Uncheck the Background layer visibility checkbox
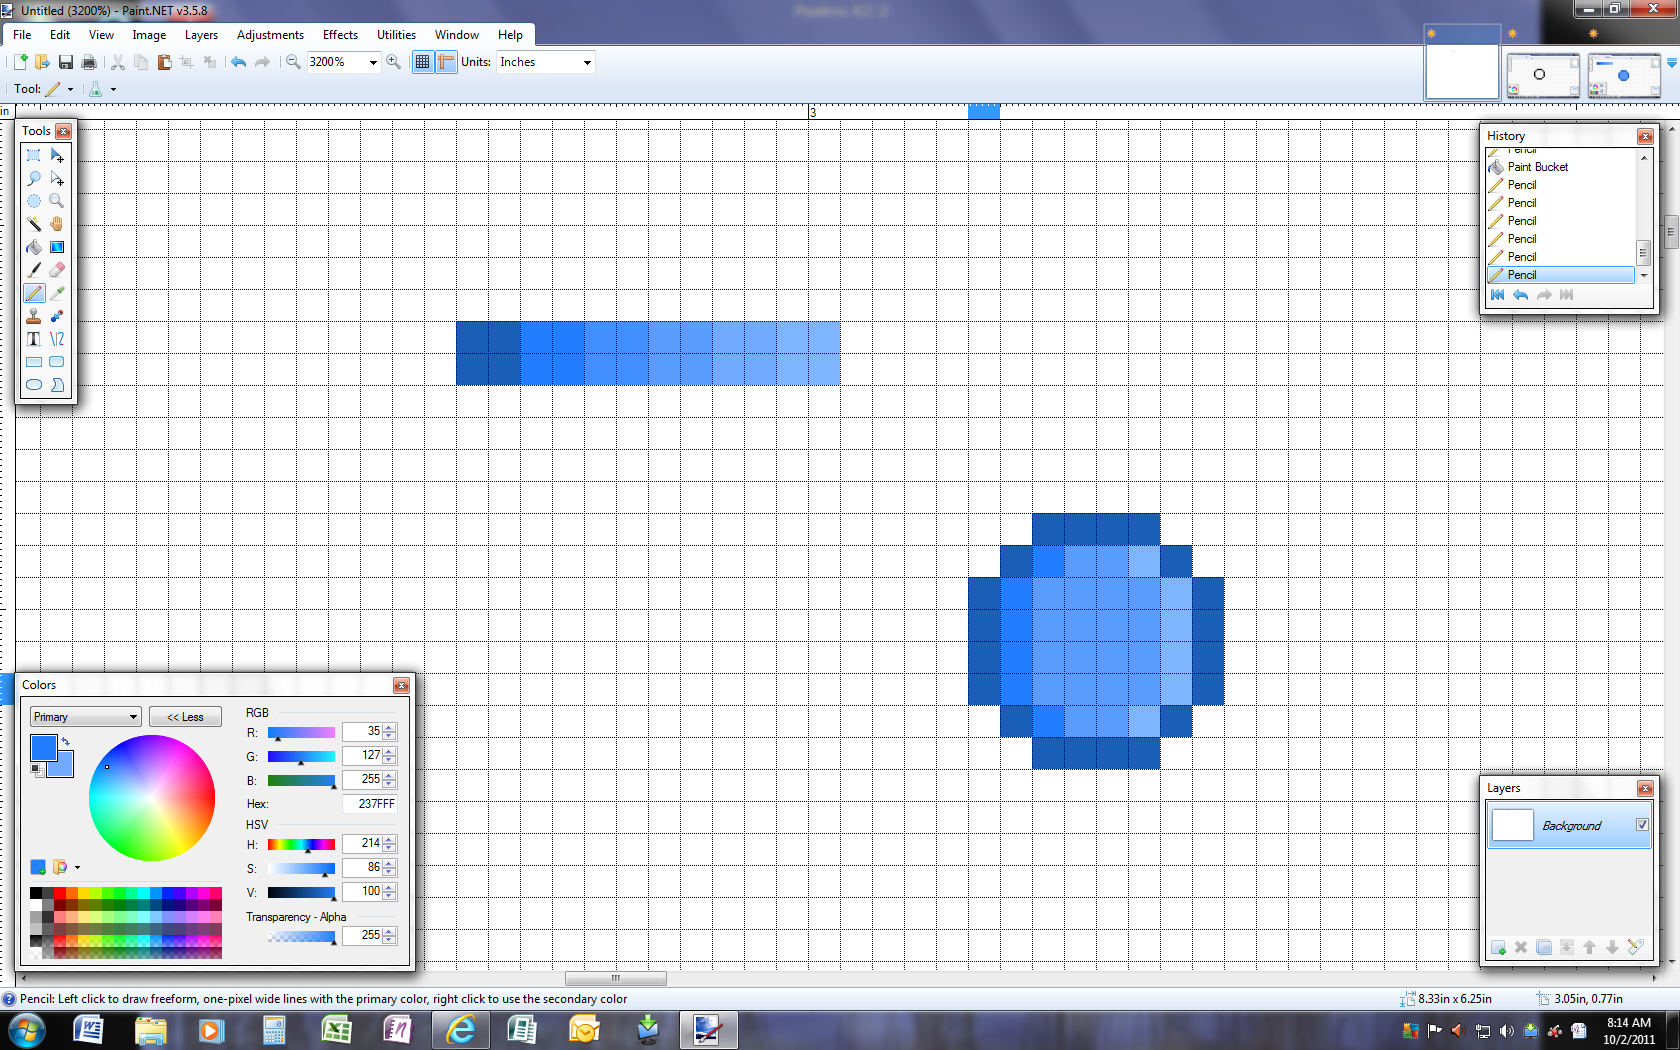 1642,825
